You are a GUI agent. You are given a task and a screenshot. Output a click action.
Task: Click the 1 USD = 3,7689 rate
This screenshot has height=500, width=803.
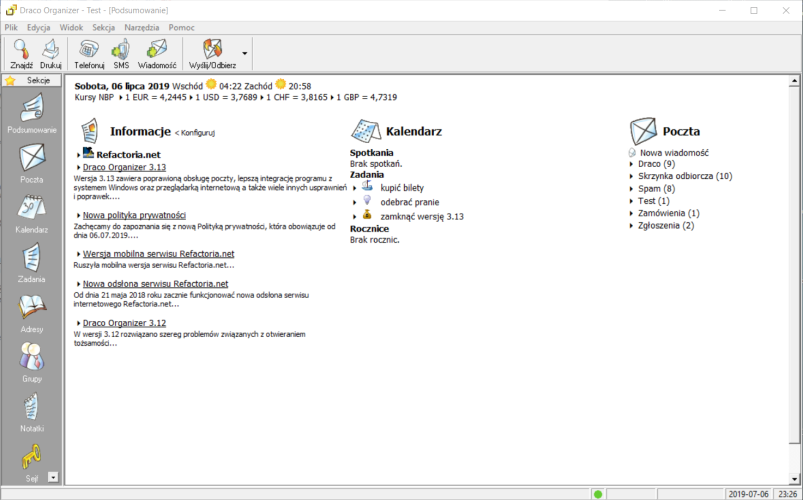226,97
